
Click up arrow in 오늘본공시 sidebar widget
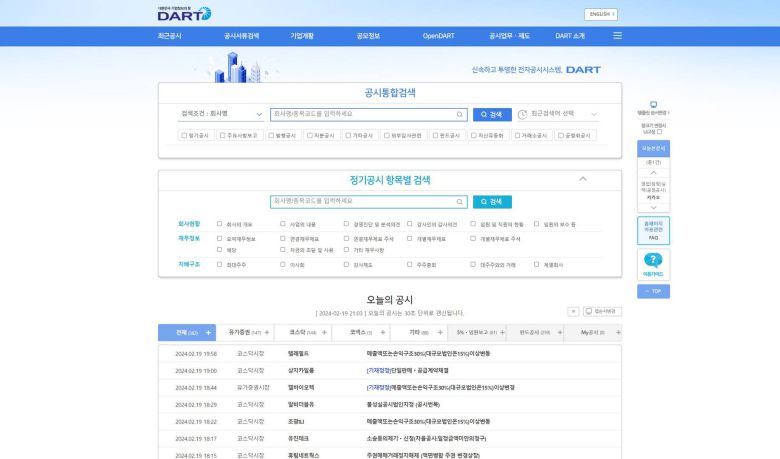654,173
